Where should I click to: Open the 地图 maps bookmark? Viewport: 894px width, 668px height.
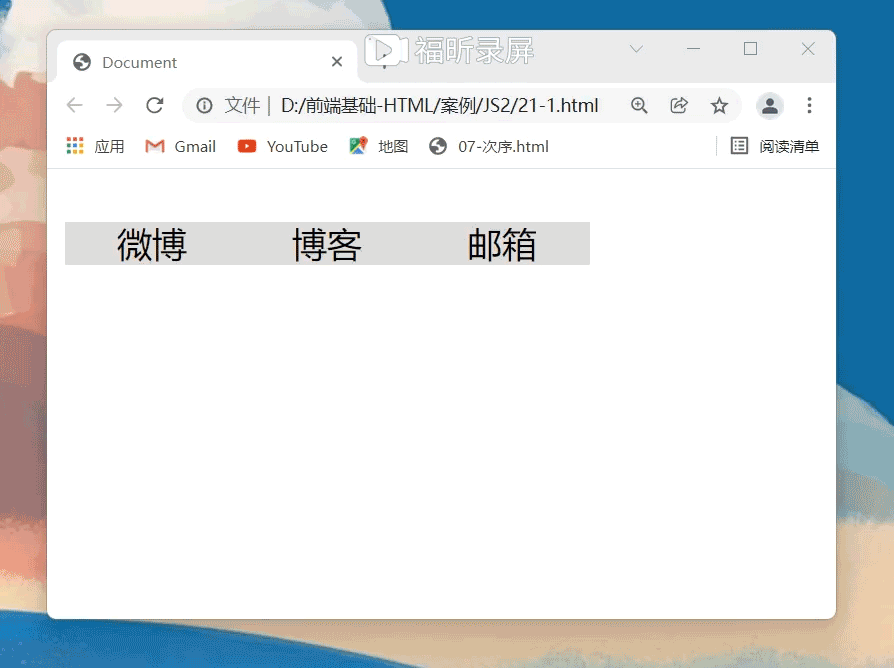(x=379, y=147)
